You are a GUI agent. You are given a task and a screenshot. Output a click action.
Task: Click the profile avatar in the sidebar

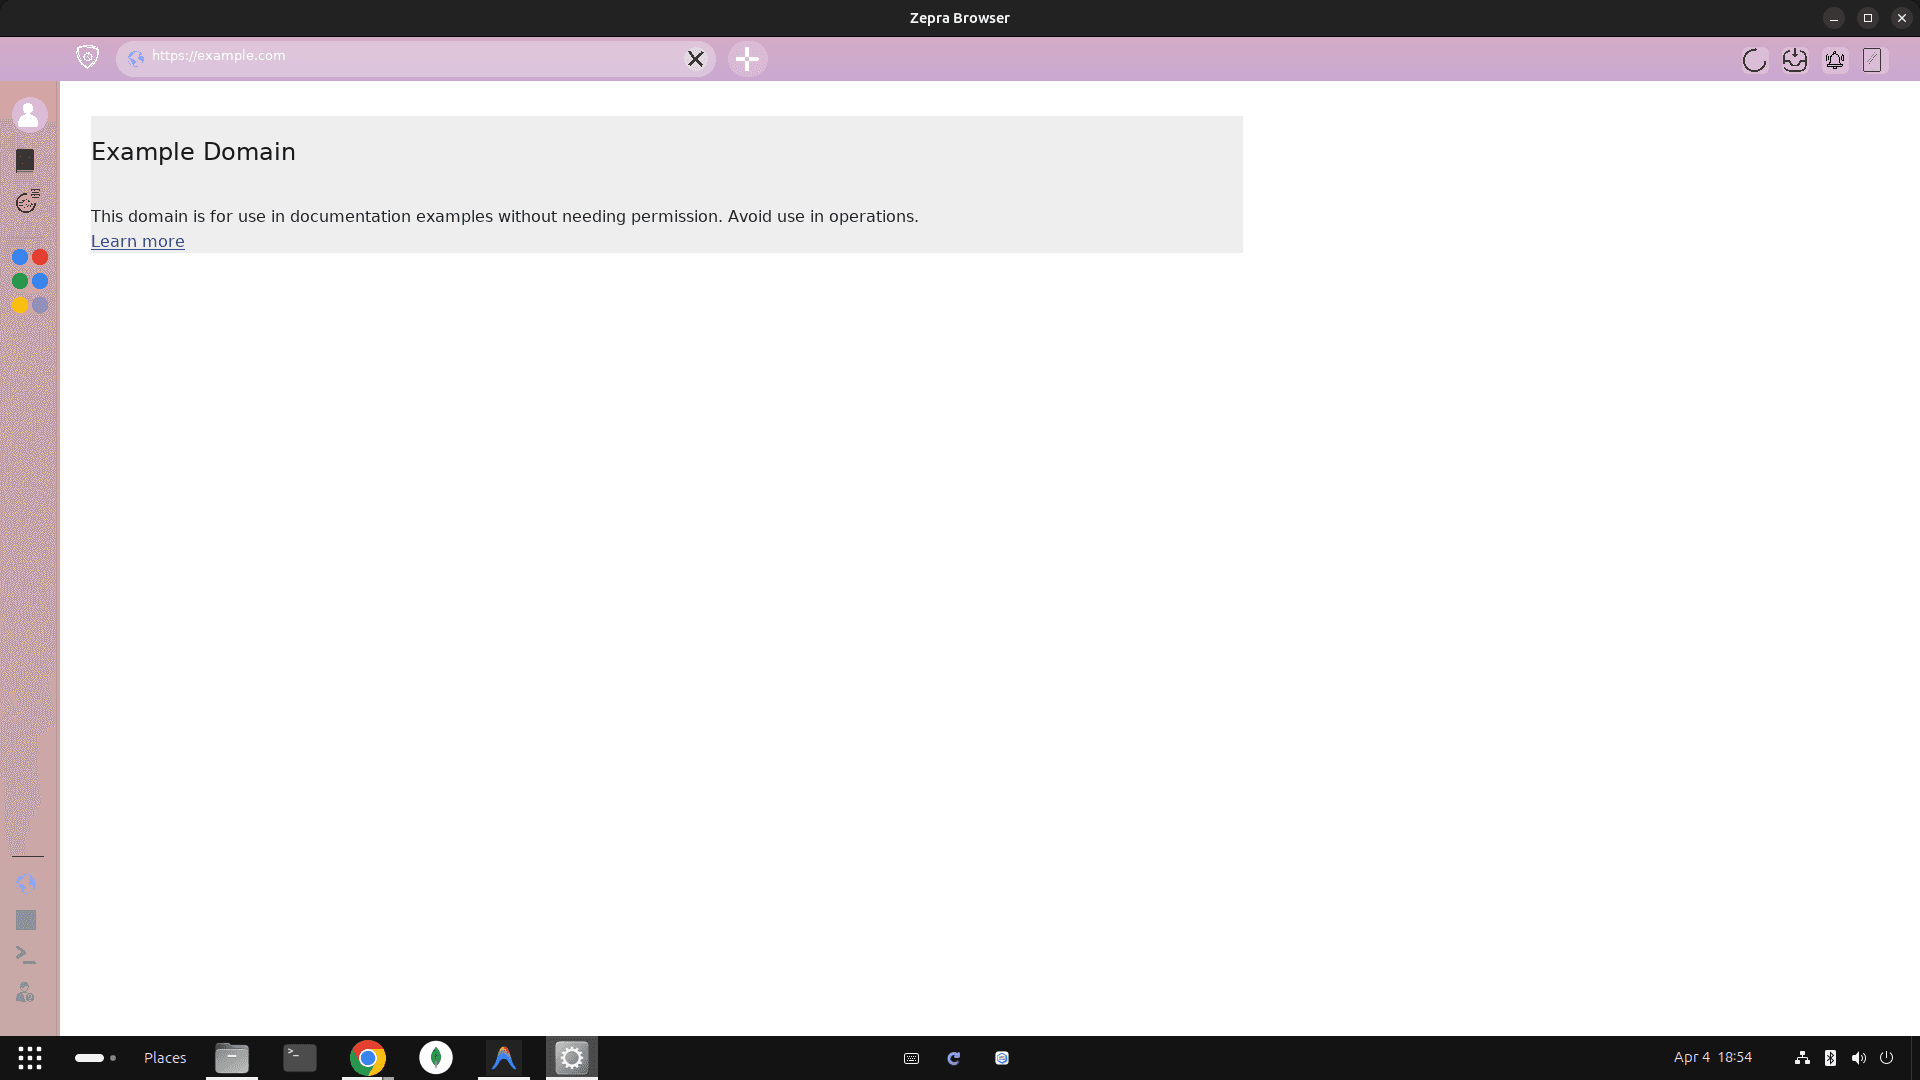point(29,114)
